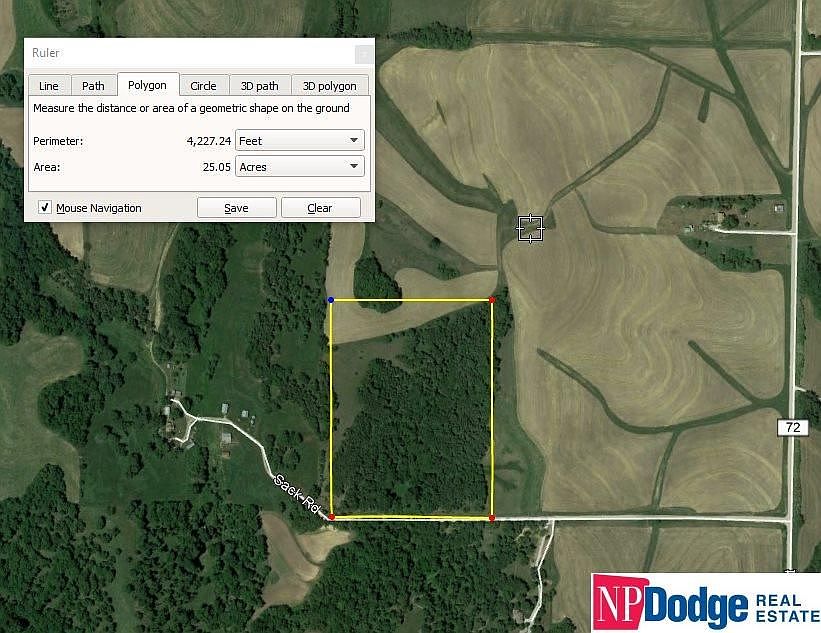
Task: Select the Circle tab
Action: click(x=204, y=86)
